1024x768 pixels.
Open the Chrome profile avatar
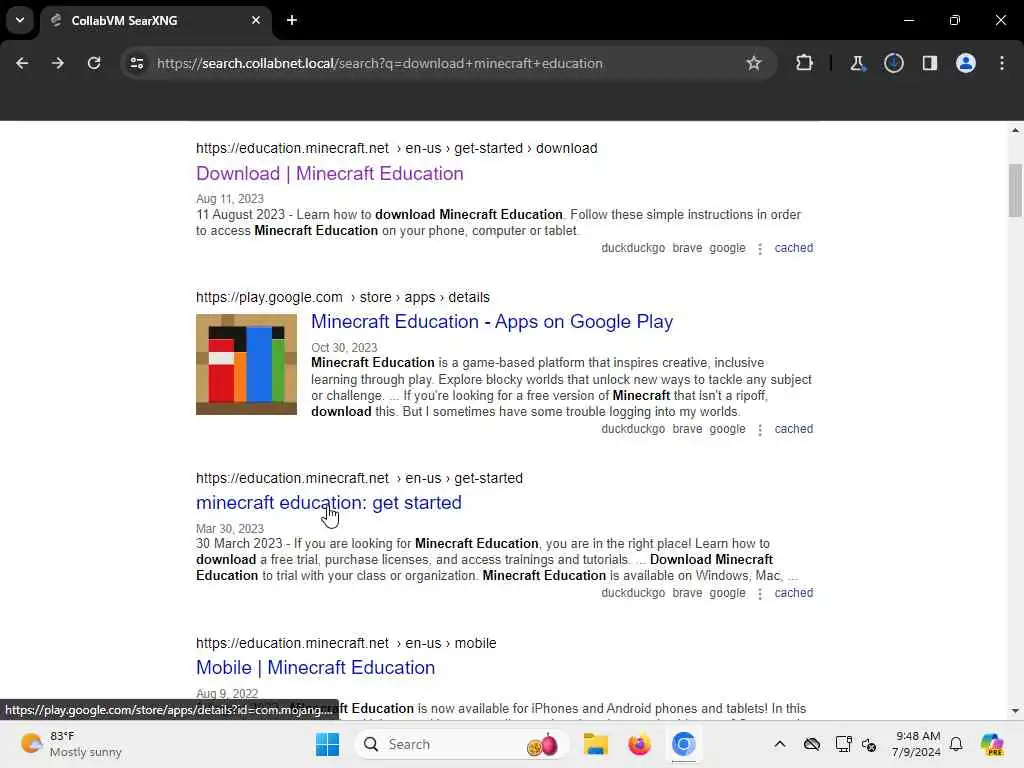tap(965, 63)
